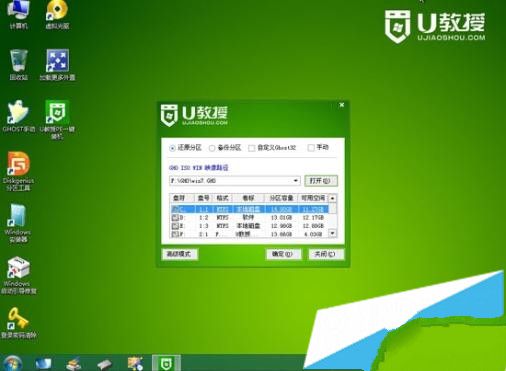The height and width of the screenshot is (371, 506).
Task: Open the Windows Start orb
Action: point(13,363)
